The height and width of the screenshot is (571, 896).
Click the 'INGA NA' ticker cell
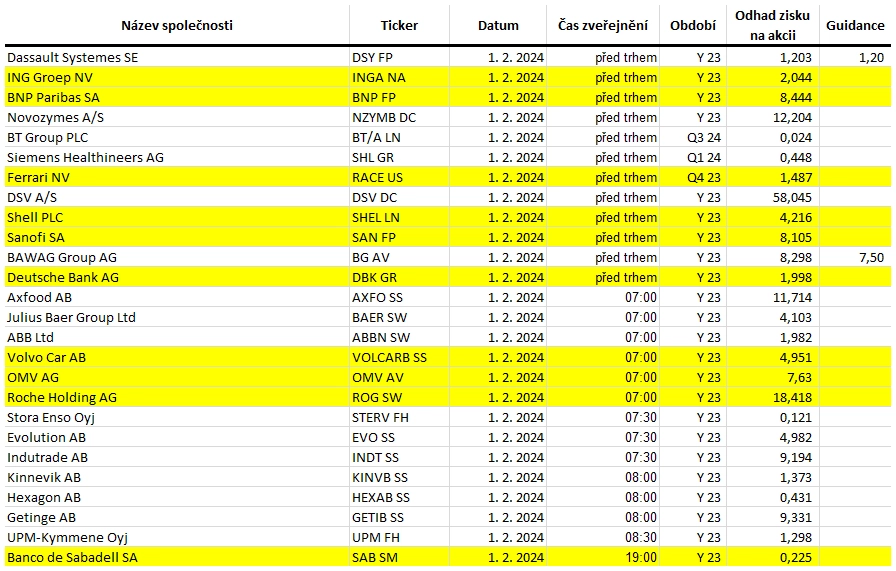[399, 77]
